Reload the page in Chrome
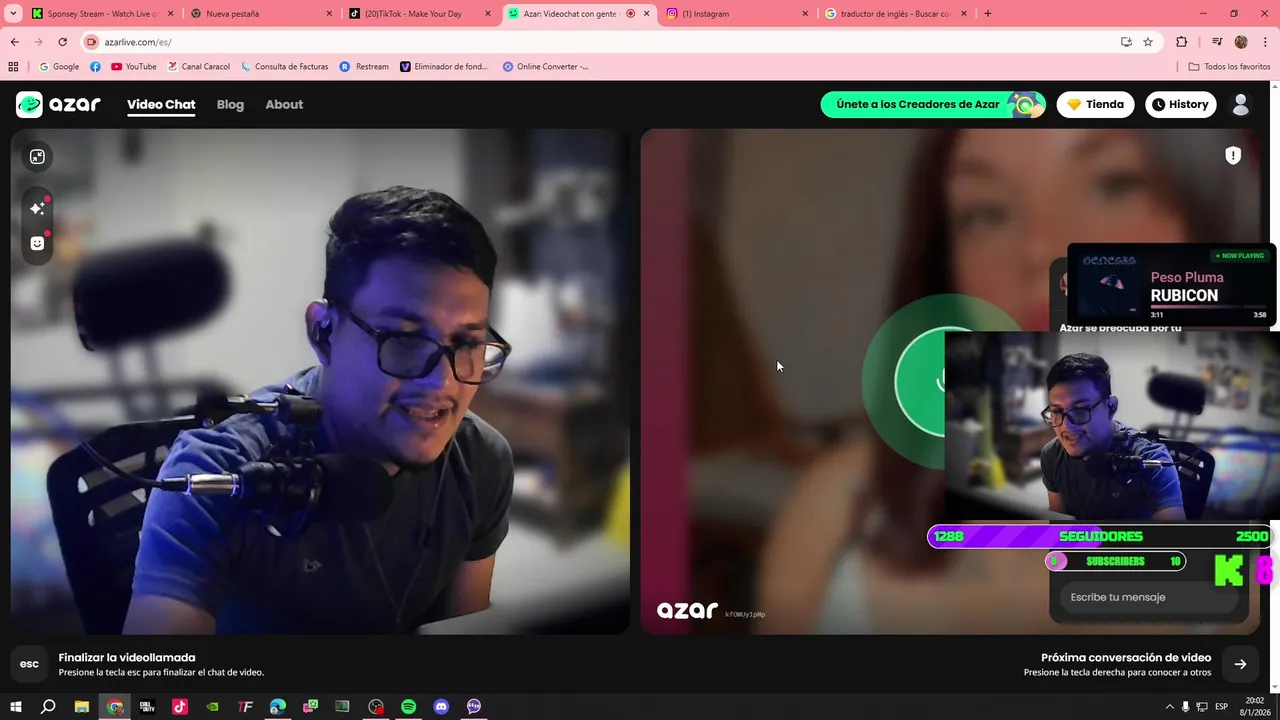Viewport: 1280px width, 720px height. pyautogui.click(x=62, y=42)
